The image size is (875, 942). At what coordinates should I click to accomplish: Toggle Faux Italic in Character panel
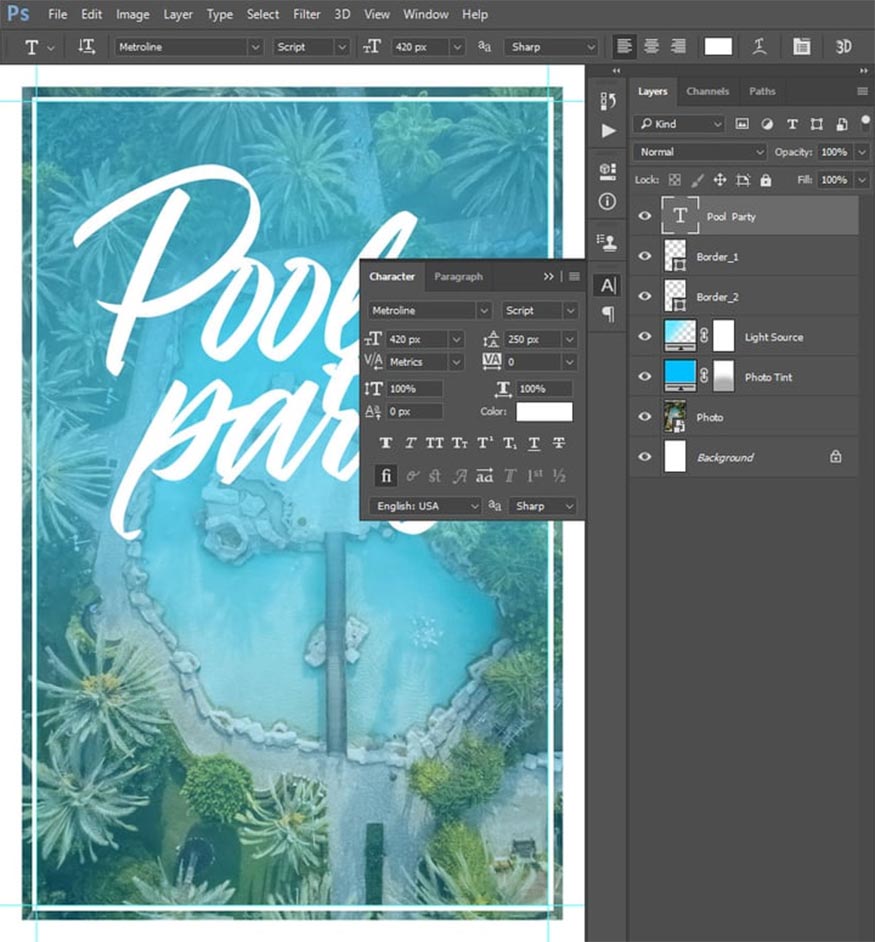410,443
